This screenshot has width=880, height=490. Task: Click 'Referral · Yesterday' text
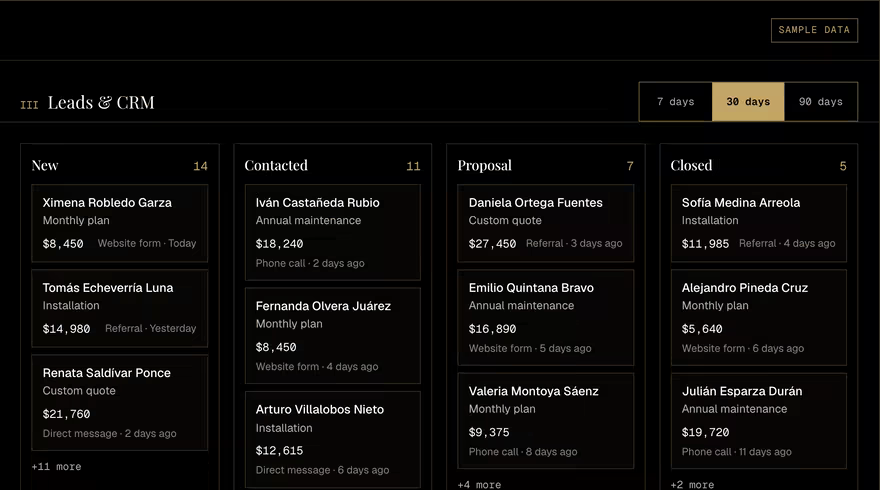(150, 328)
